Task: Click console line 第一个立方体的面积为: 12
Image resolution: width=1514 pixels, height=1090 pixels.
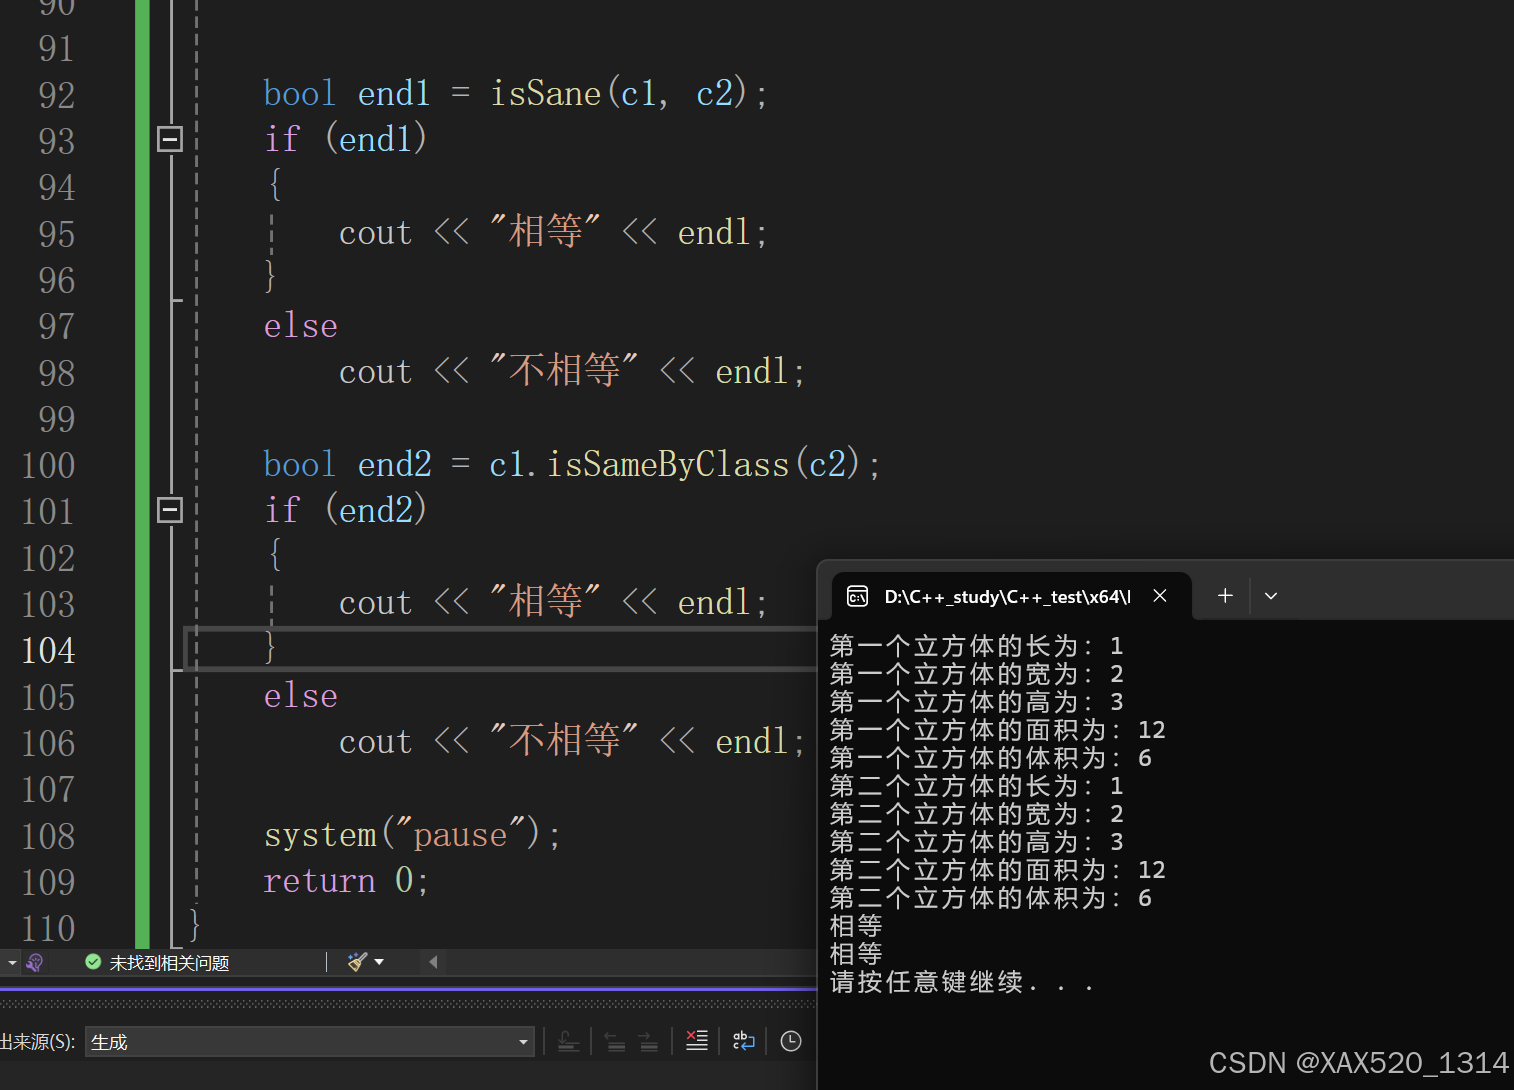Action: (998, 730)
